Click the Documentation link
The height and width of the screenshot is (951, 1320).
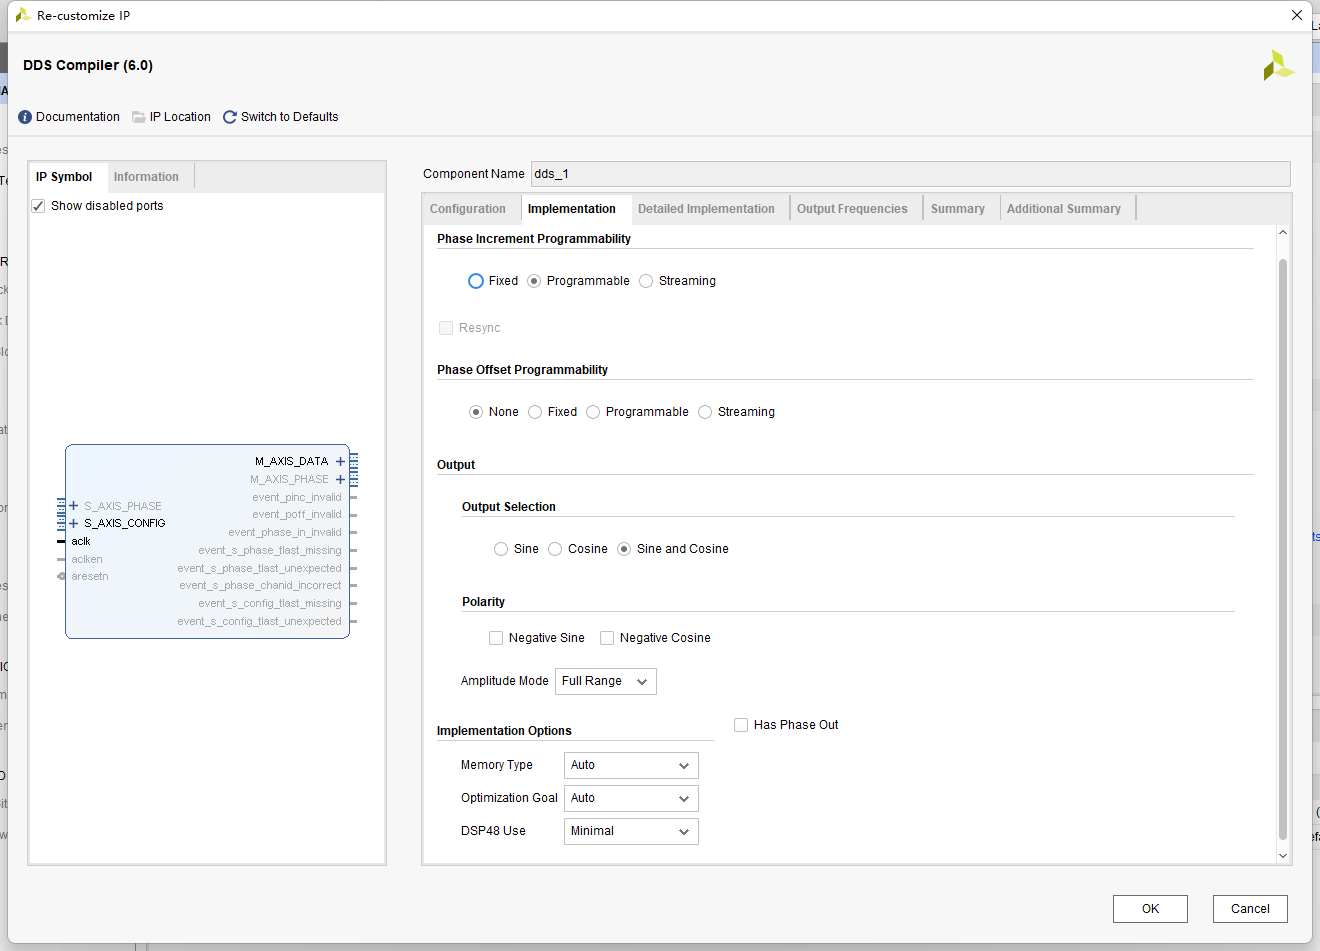tap(78, 117)
